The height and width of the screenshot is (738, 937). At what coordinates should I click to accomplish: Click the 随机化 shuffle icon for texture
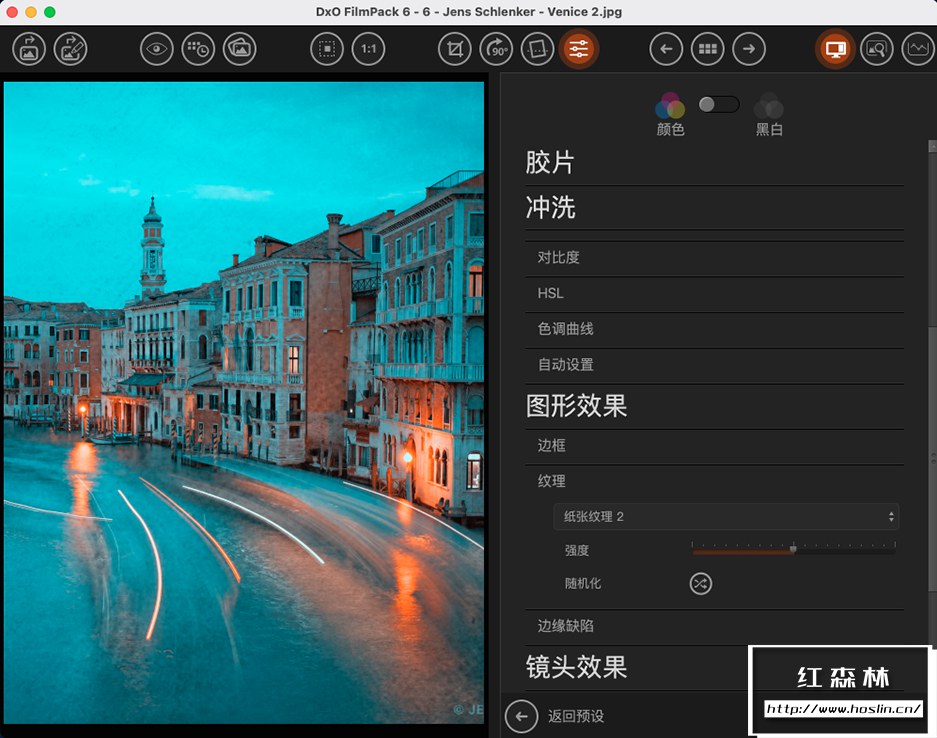coord(700,584)
